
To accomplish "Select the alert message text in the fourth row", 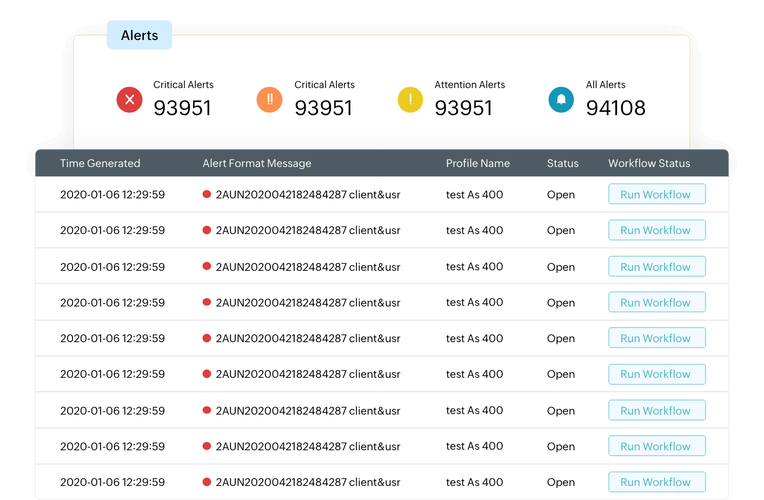I will tap(308, 303).
